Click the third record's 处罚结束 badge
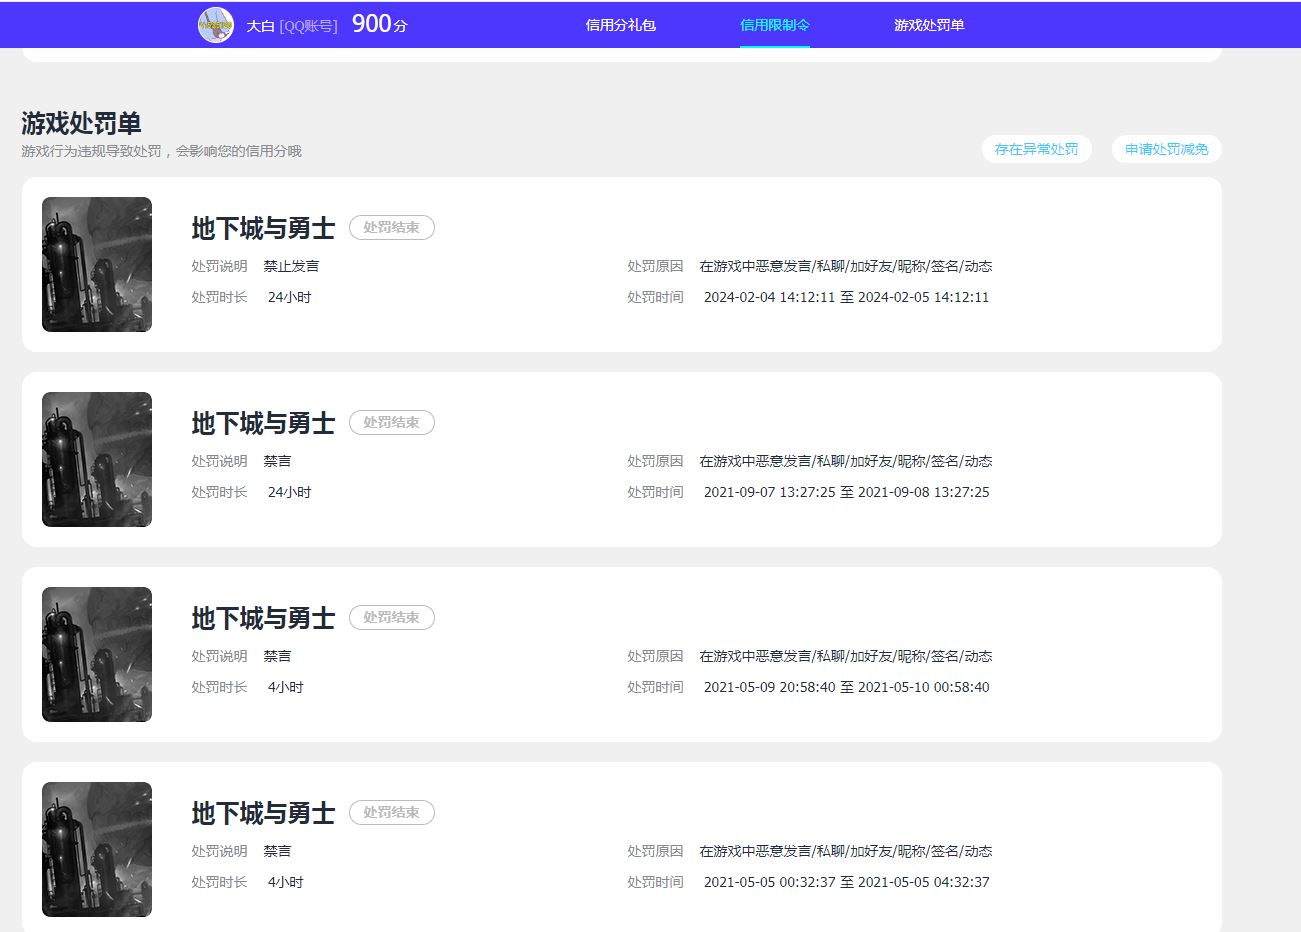 click(x=391, y=617)
